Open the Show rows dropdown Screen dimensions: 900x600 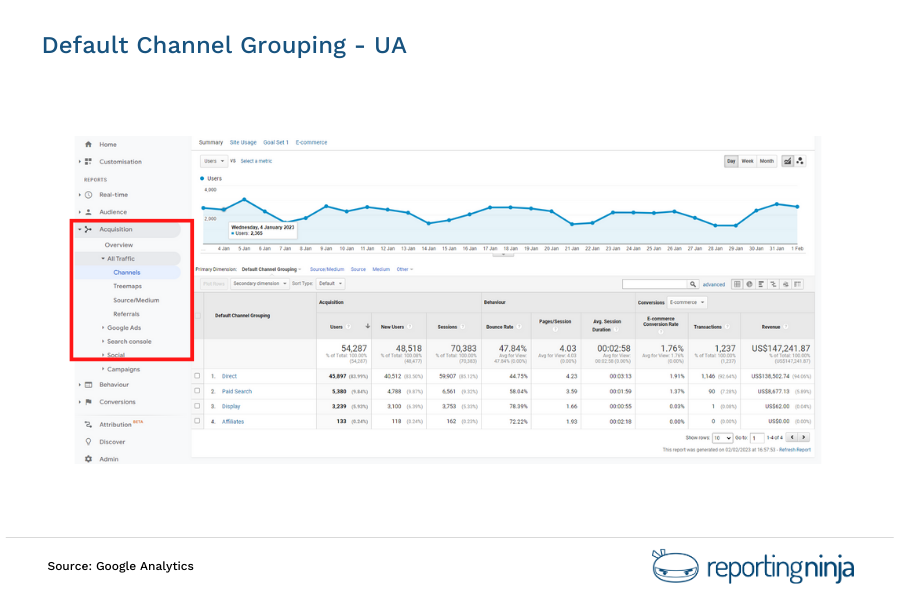[722, 438]
